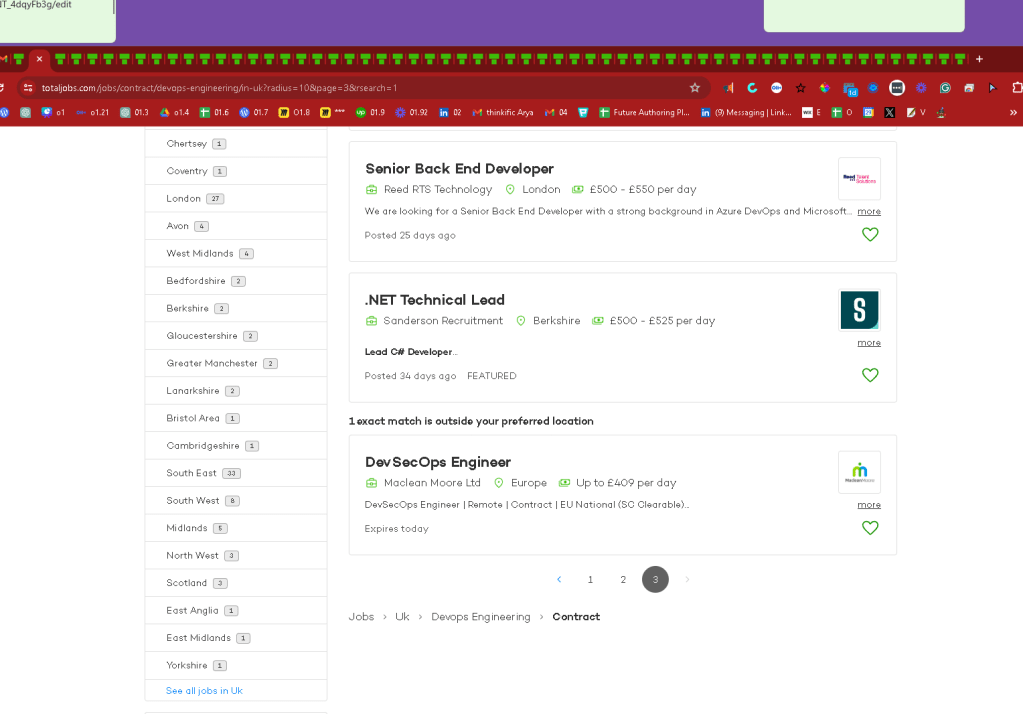This screenshot has height=714, width=1023.
Task: Expand 'more' on .NET Technical Lead card
Action: pos(868,343)
